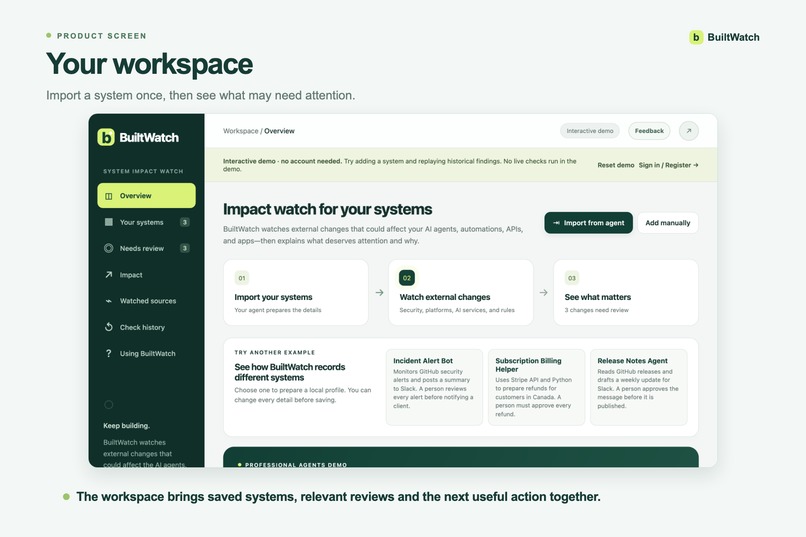Screen dimensions: 806x537
Task: Click the Your systems count badge
Action: pos(185,222)
